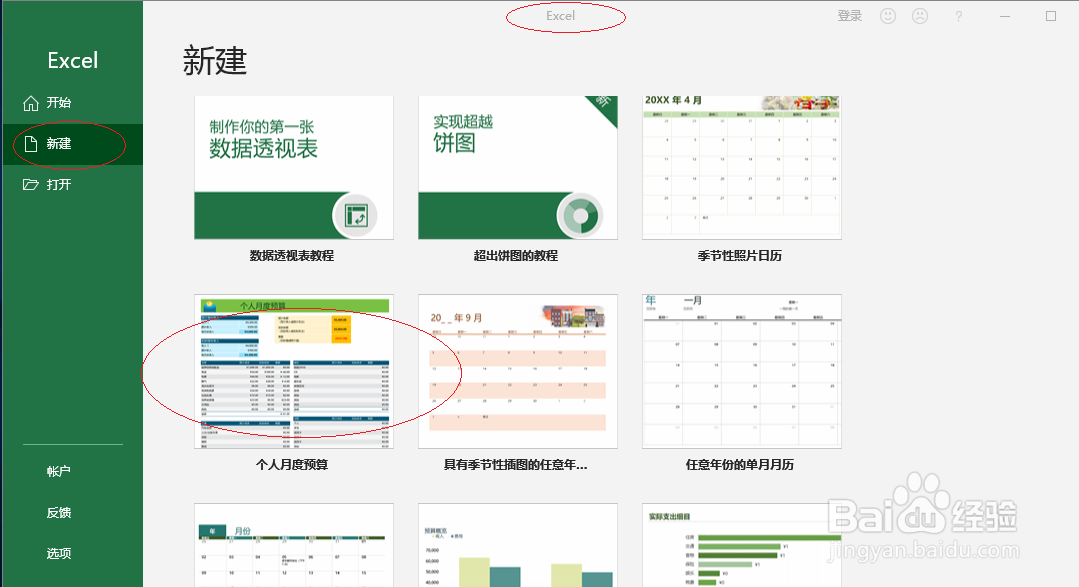Open the 反馈 page
This screenshot has width=1079, height=587.
pos(59,513)
